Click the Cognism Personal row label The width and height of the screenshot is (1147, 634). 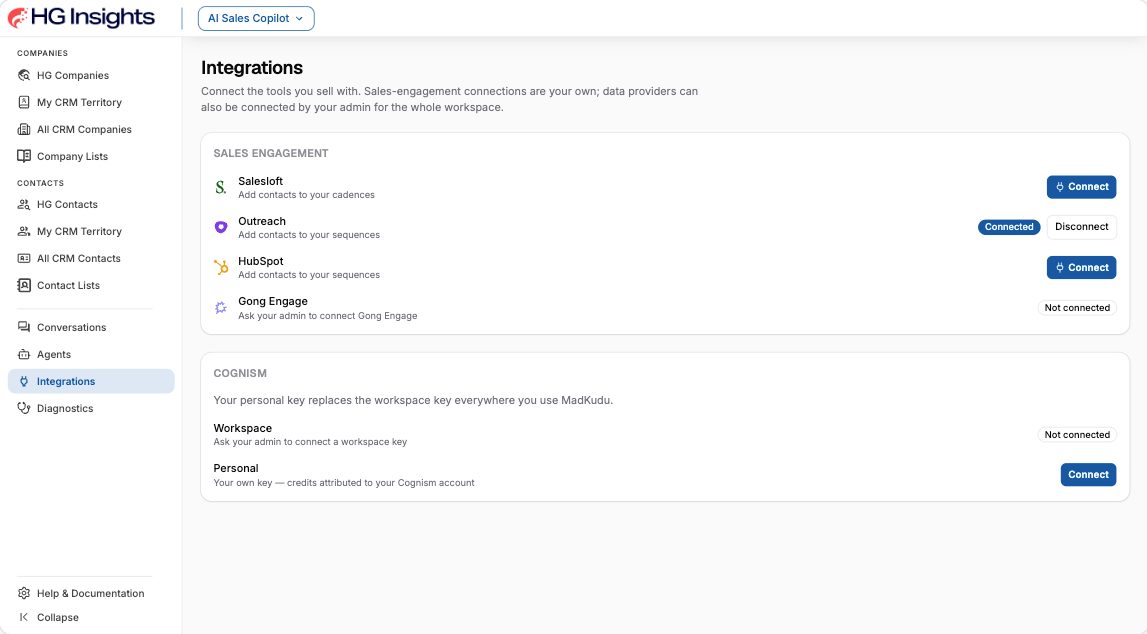pyautogui.click(x=236, y=469)
